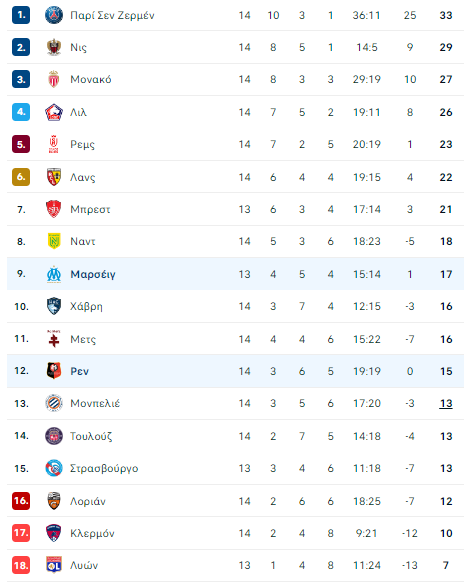This screenshot has height=583, width=464.
Task: Click the Strasbourg club logo
Action: click(54, 468)
